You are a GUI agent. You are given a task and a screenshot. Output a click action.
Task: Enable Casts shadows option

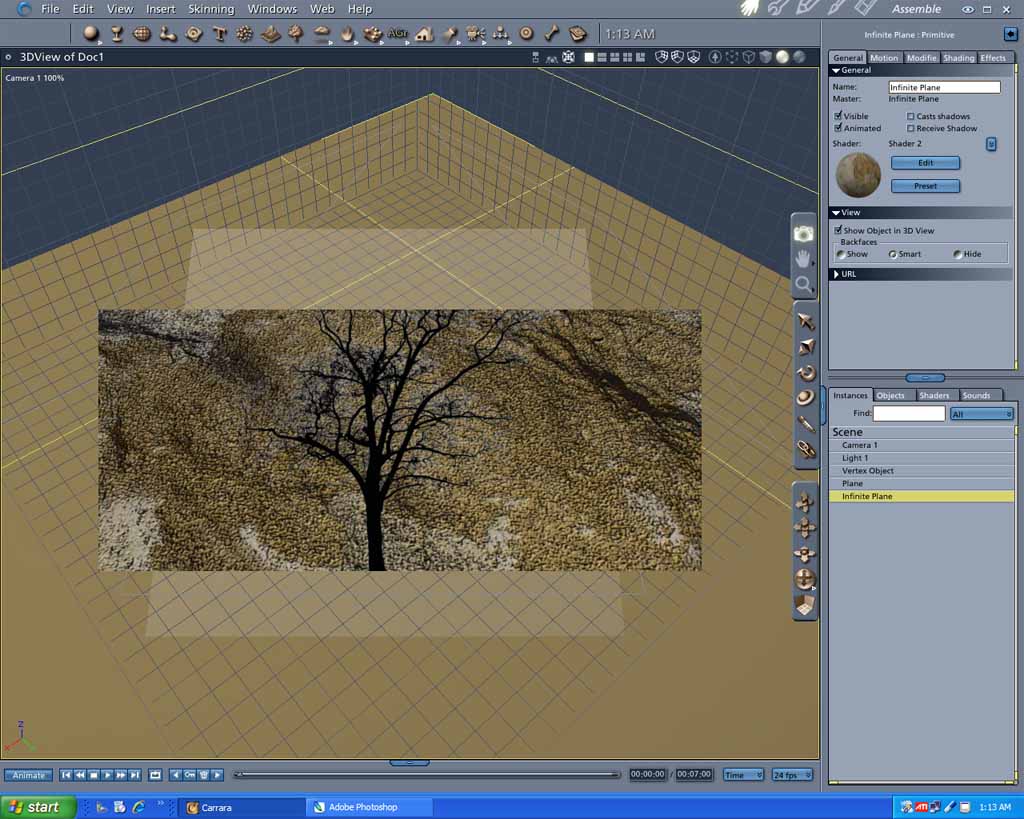click(x=911, y=116)
